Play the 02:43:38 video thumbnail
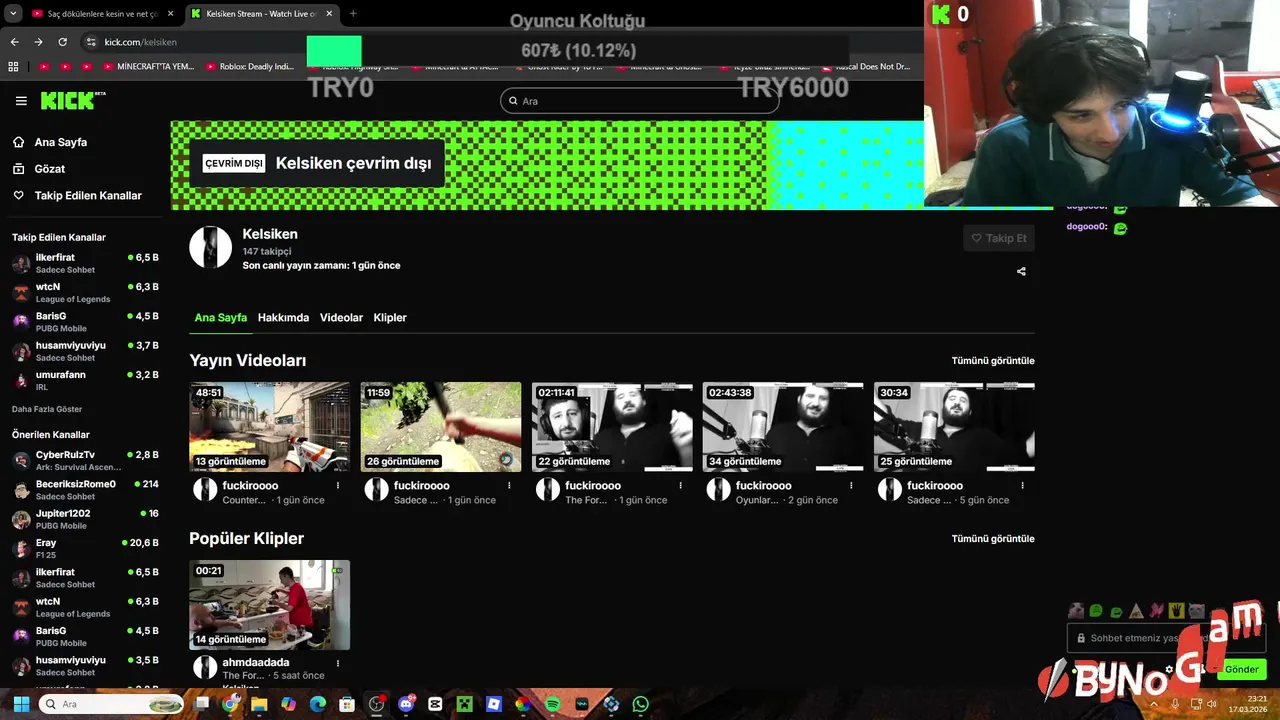Viewport: 1280px width, 720px height. (x=783, y=427)
